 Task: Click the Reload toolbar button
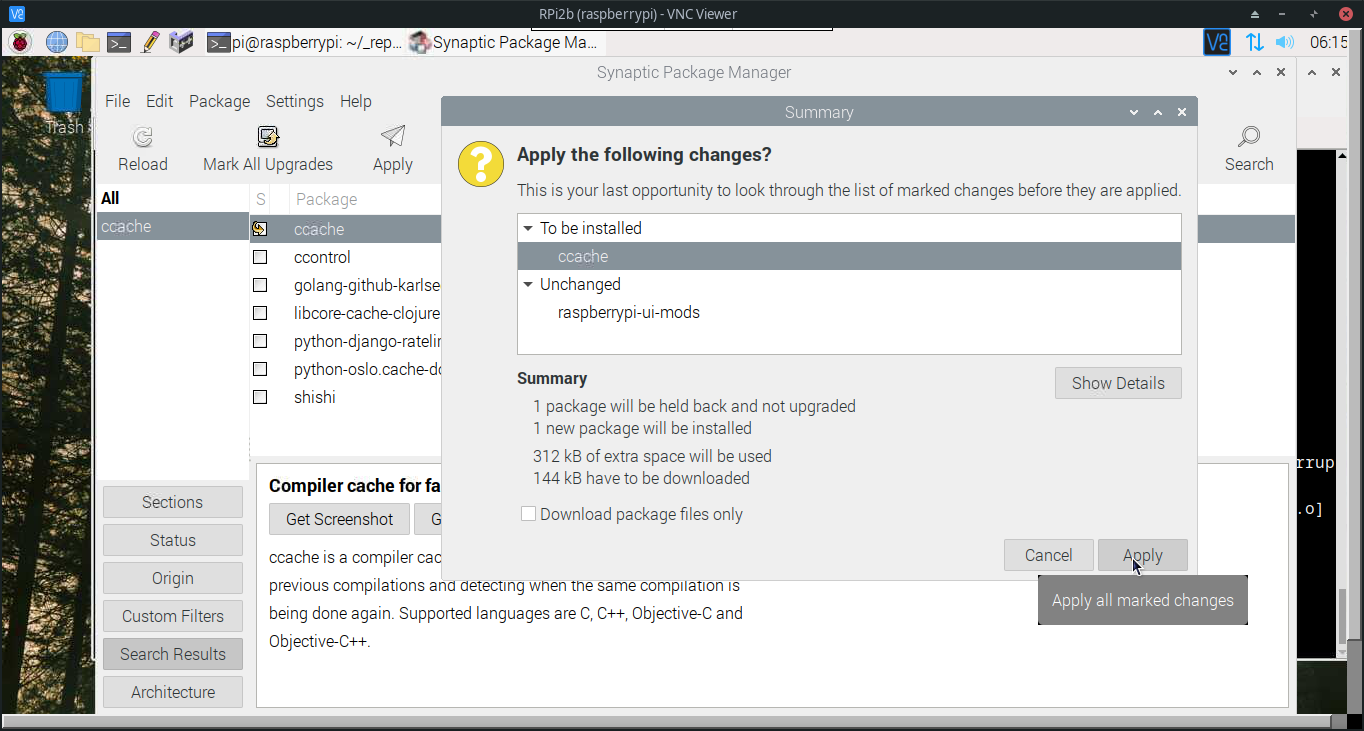pyautogui.click(x=143, y=149)
